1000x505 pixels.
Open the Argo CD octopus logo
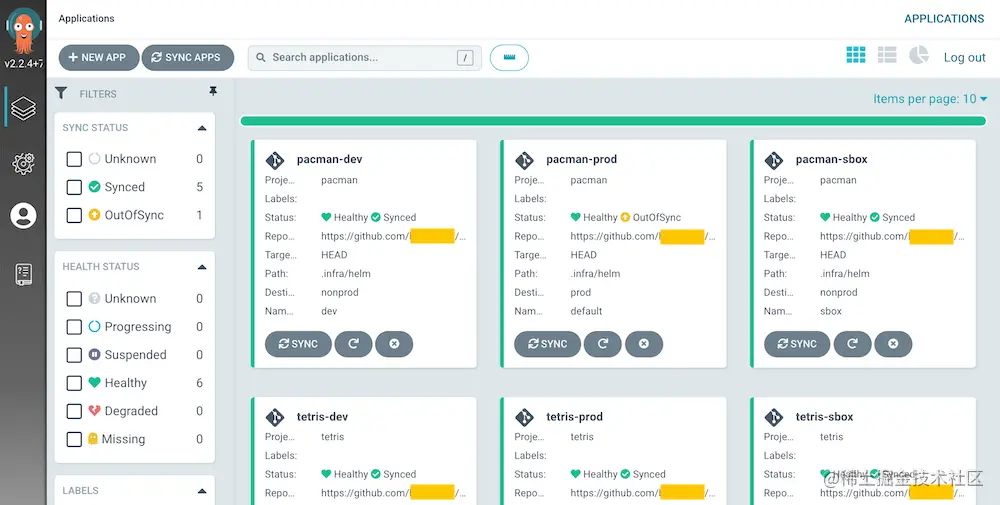point(24,30)
